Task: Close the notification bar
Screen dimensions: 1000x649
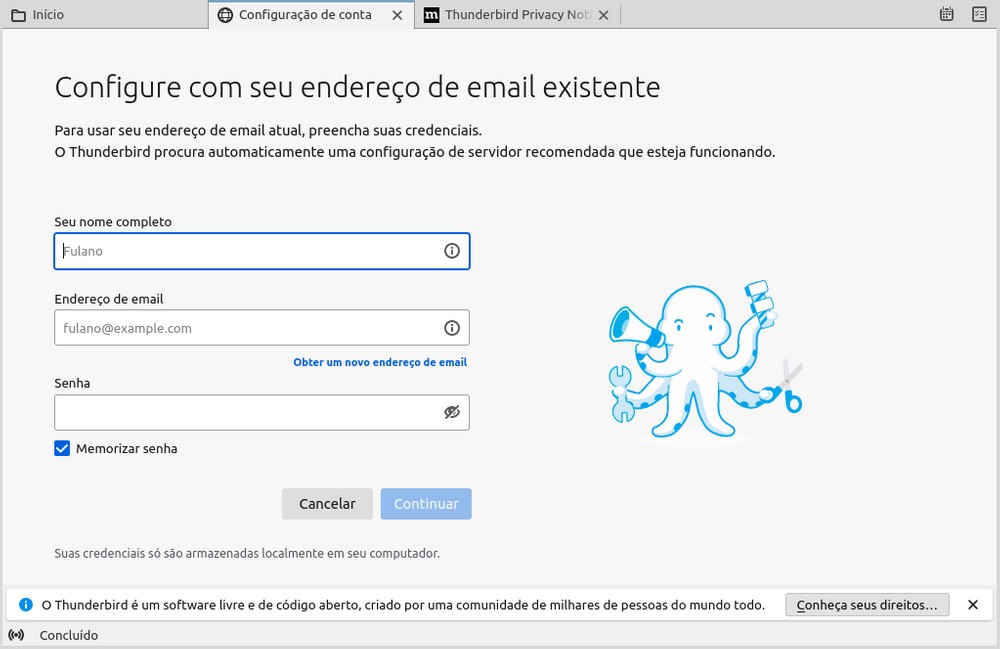Action: (973, 604)
